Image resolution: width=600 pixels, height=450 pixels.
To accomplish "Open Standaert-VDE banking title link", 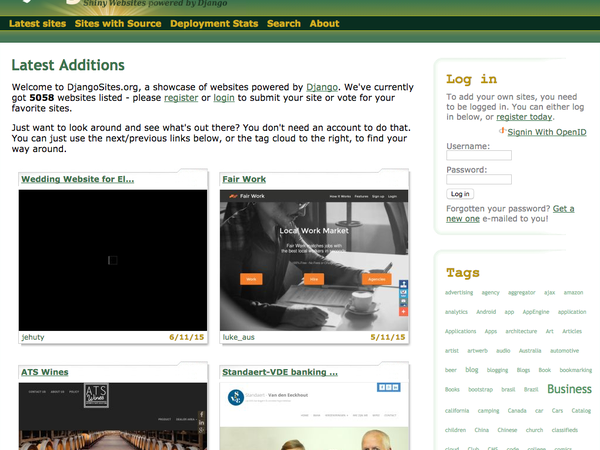I will [x=280, y=372].
